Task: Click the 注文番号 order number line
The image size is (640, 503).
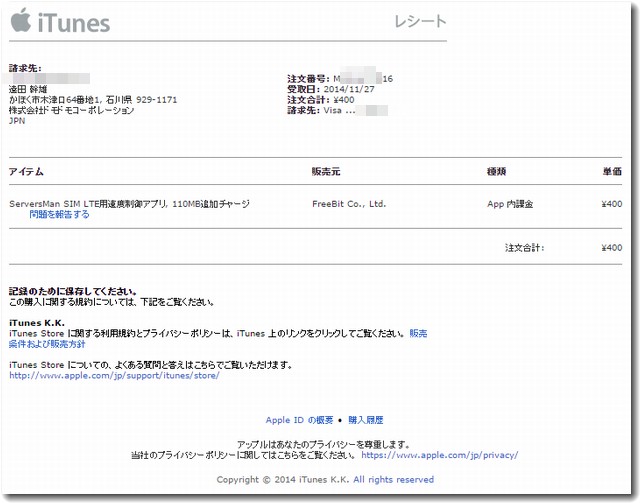Action: (x=340, y=79)
